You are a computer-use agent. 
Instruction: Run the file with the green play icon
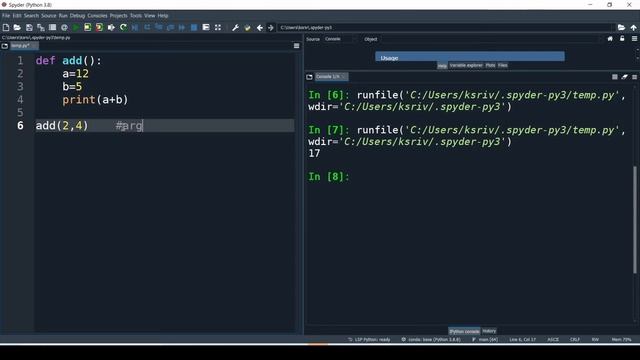(76, 27)
